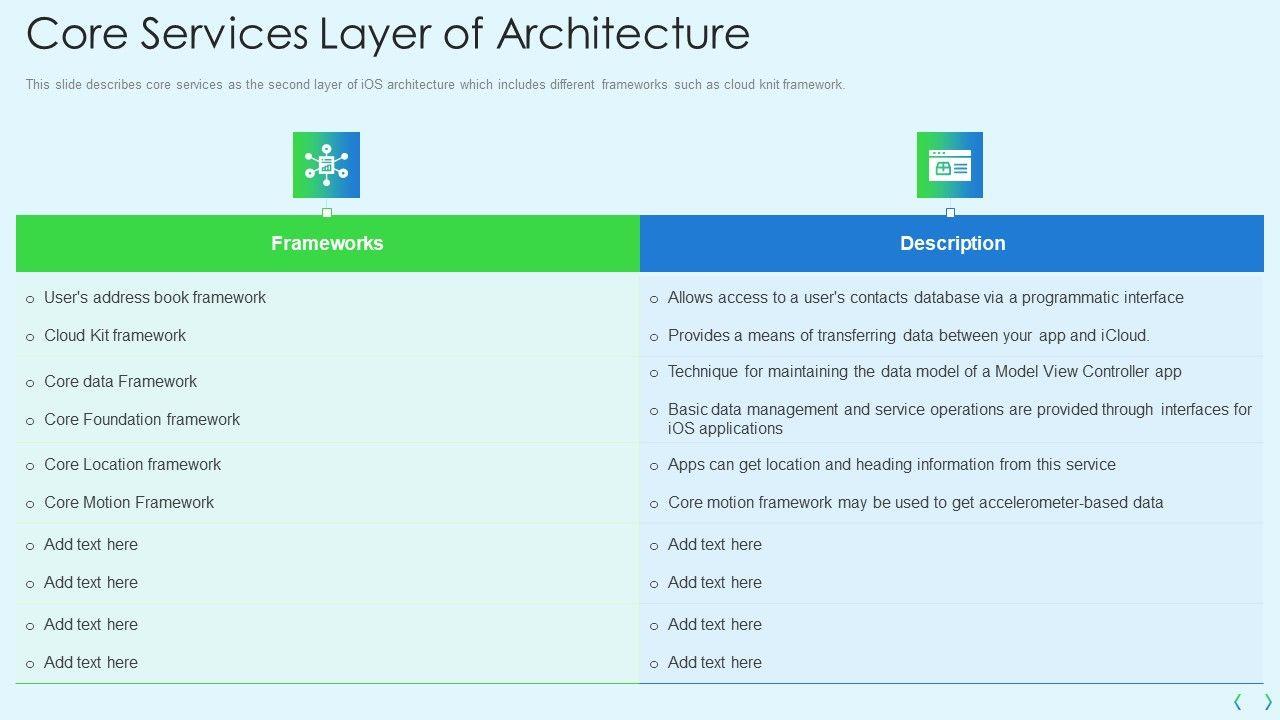Click the accelerometer-based data description line

(915, 503)
